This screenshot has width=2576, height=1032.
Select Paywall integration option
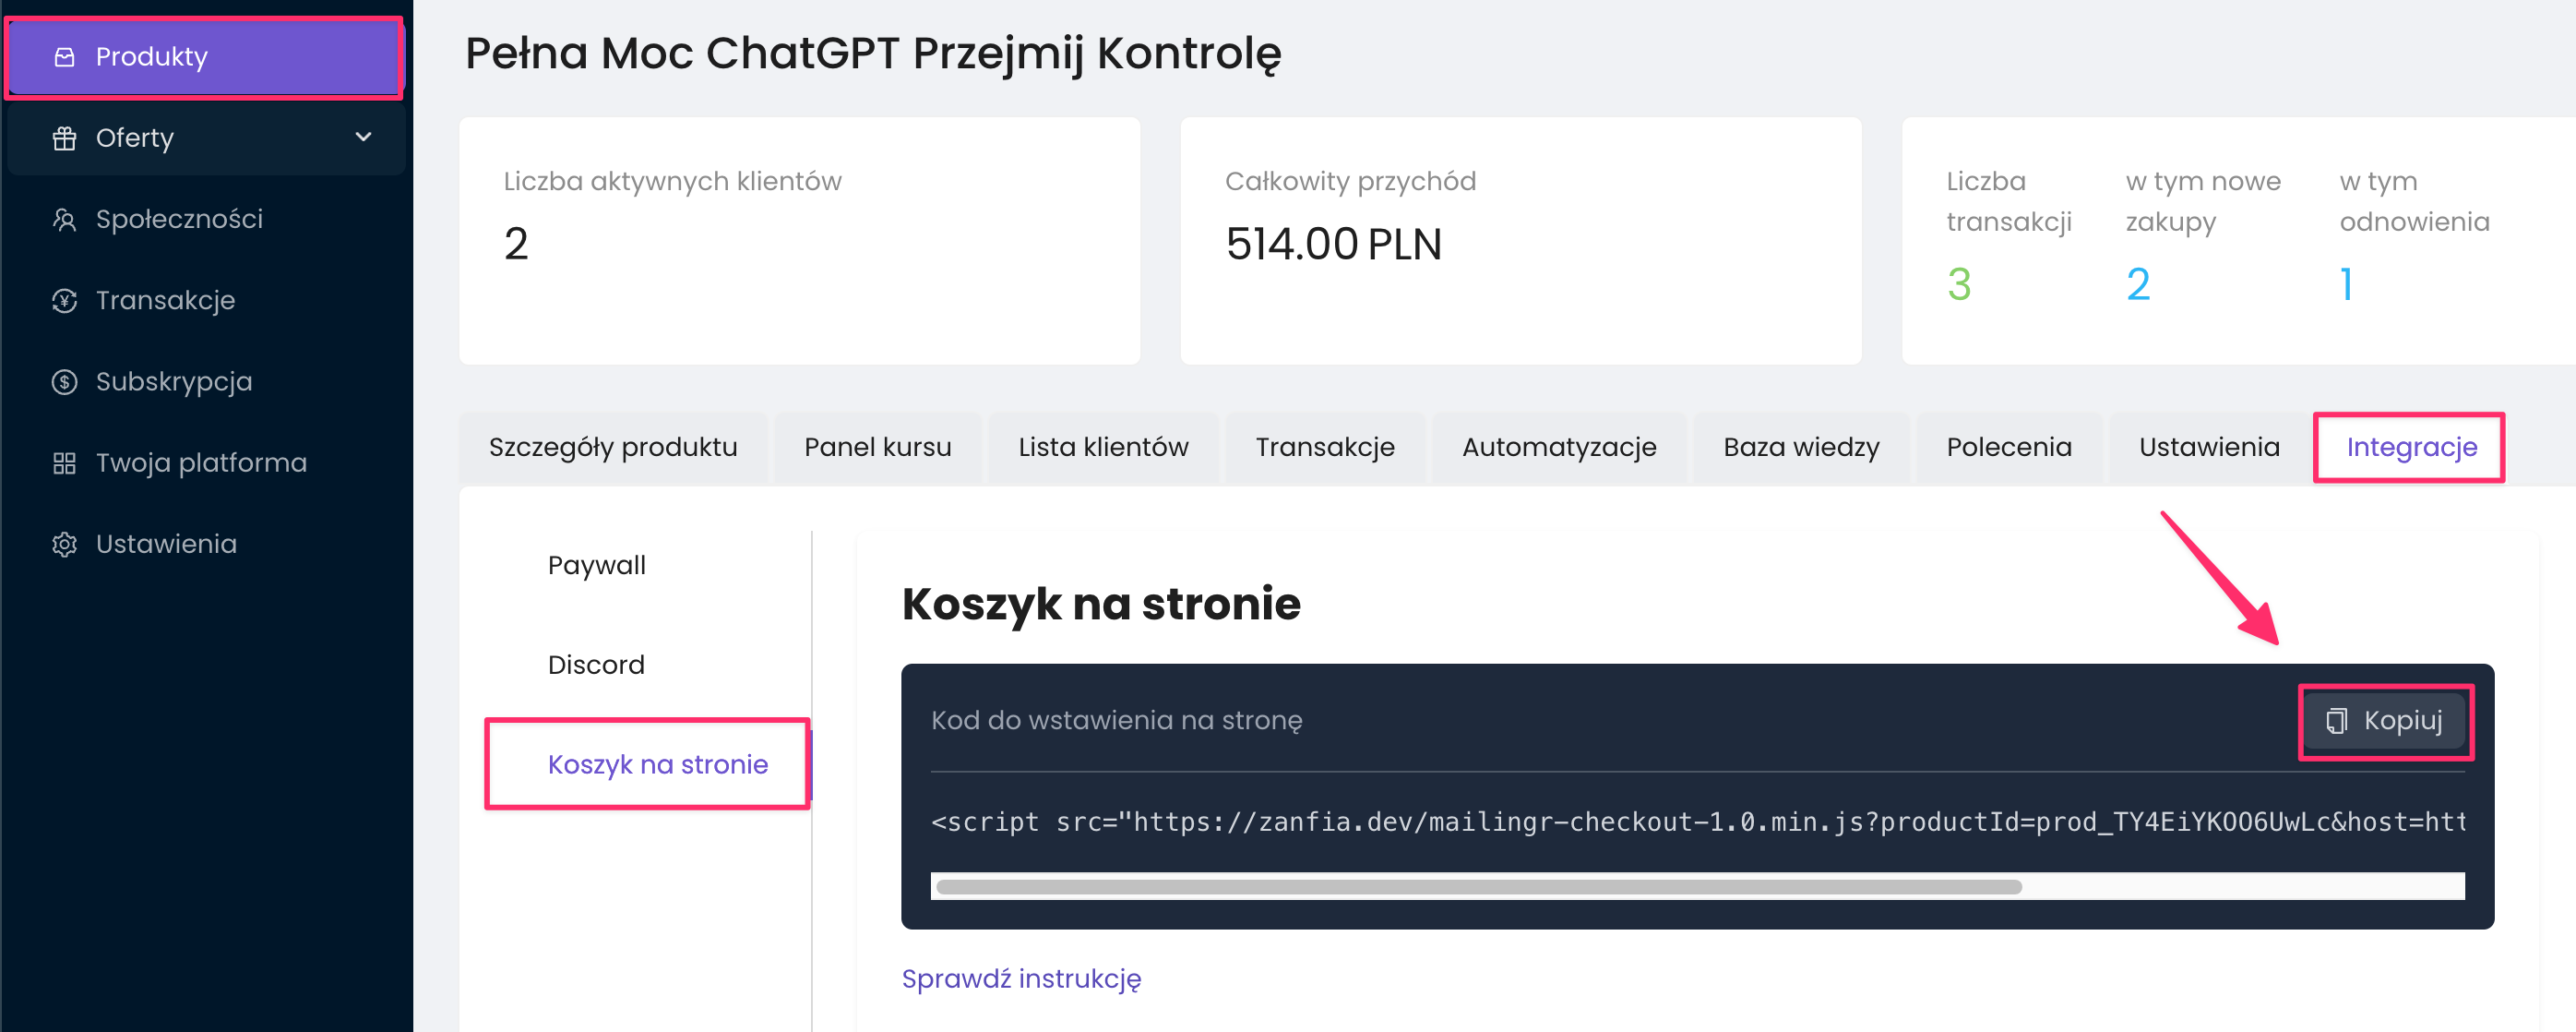597,565
